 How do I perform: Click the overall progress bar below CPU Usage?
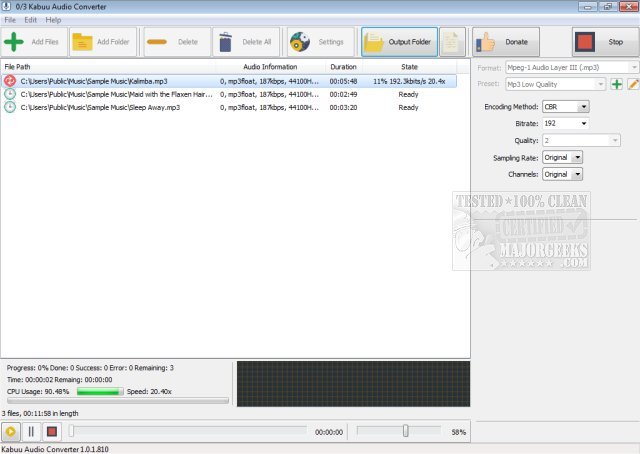tap(118, 401)
